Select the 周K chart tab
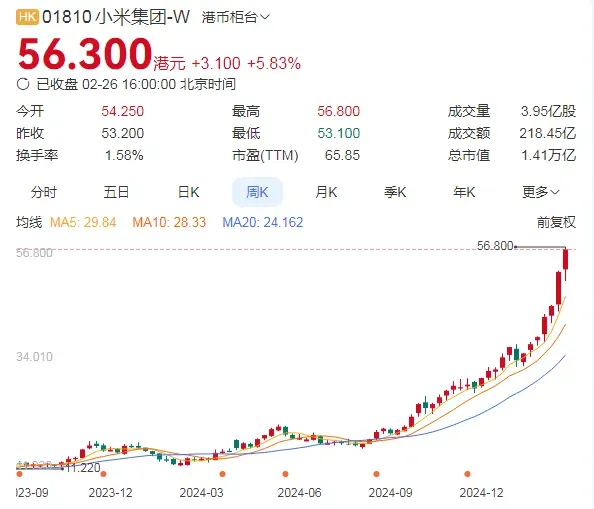This screenshot has height=509, width=594. tap(257, 192)
